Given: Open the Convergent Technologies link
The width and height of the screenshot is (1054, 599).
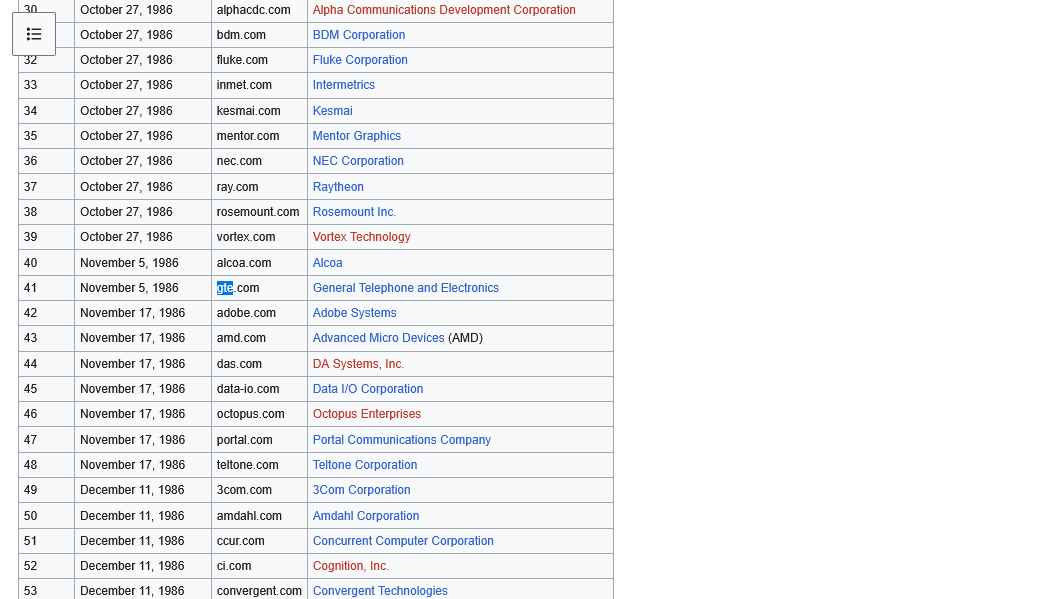Looking at the screenshot, I should coord(380,591).
